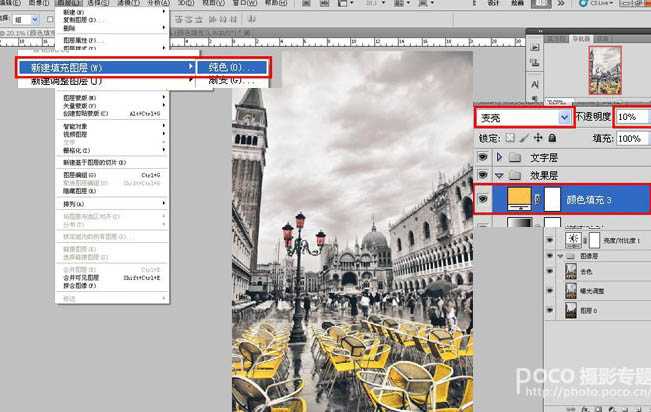This screenshot has width=651, height=412.
Task: Lock transparent pixels in layers panel
Action: (510, 138)
